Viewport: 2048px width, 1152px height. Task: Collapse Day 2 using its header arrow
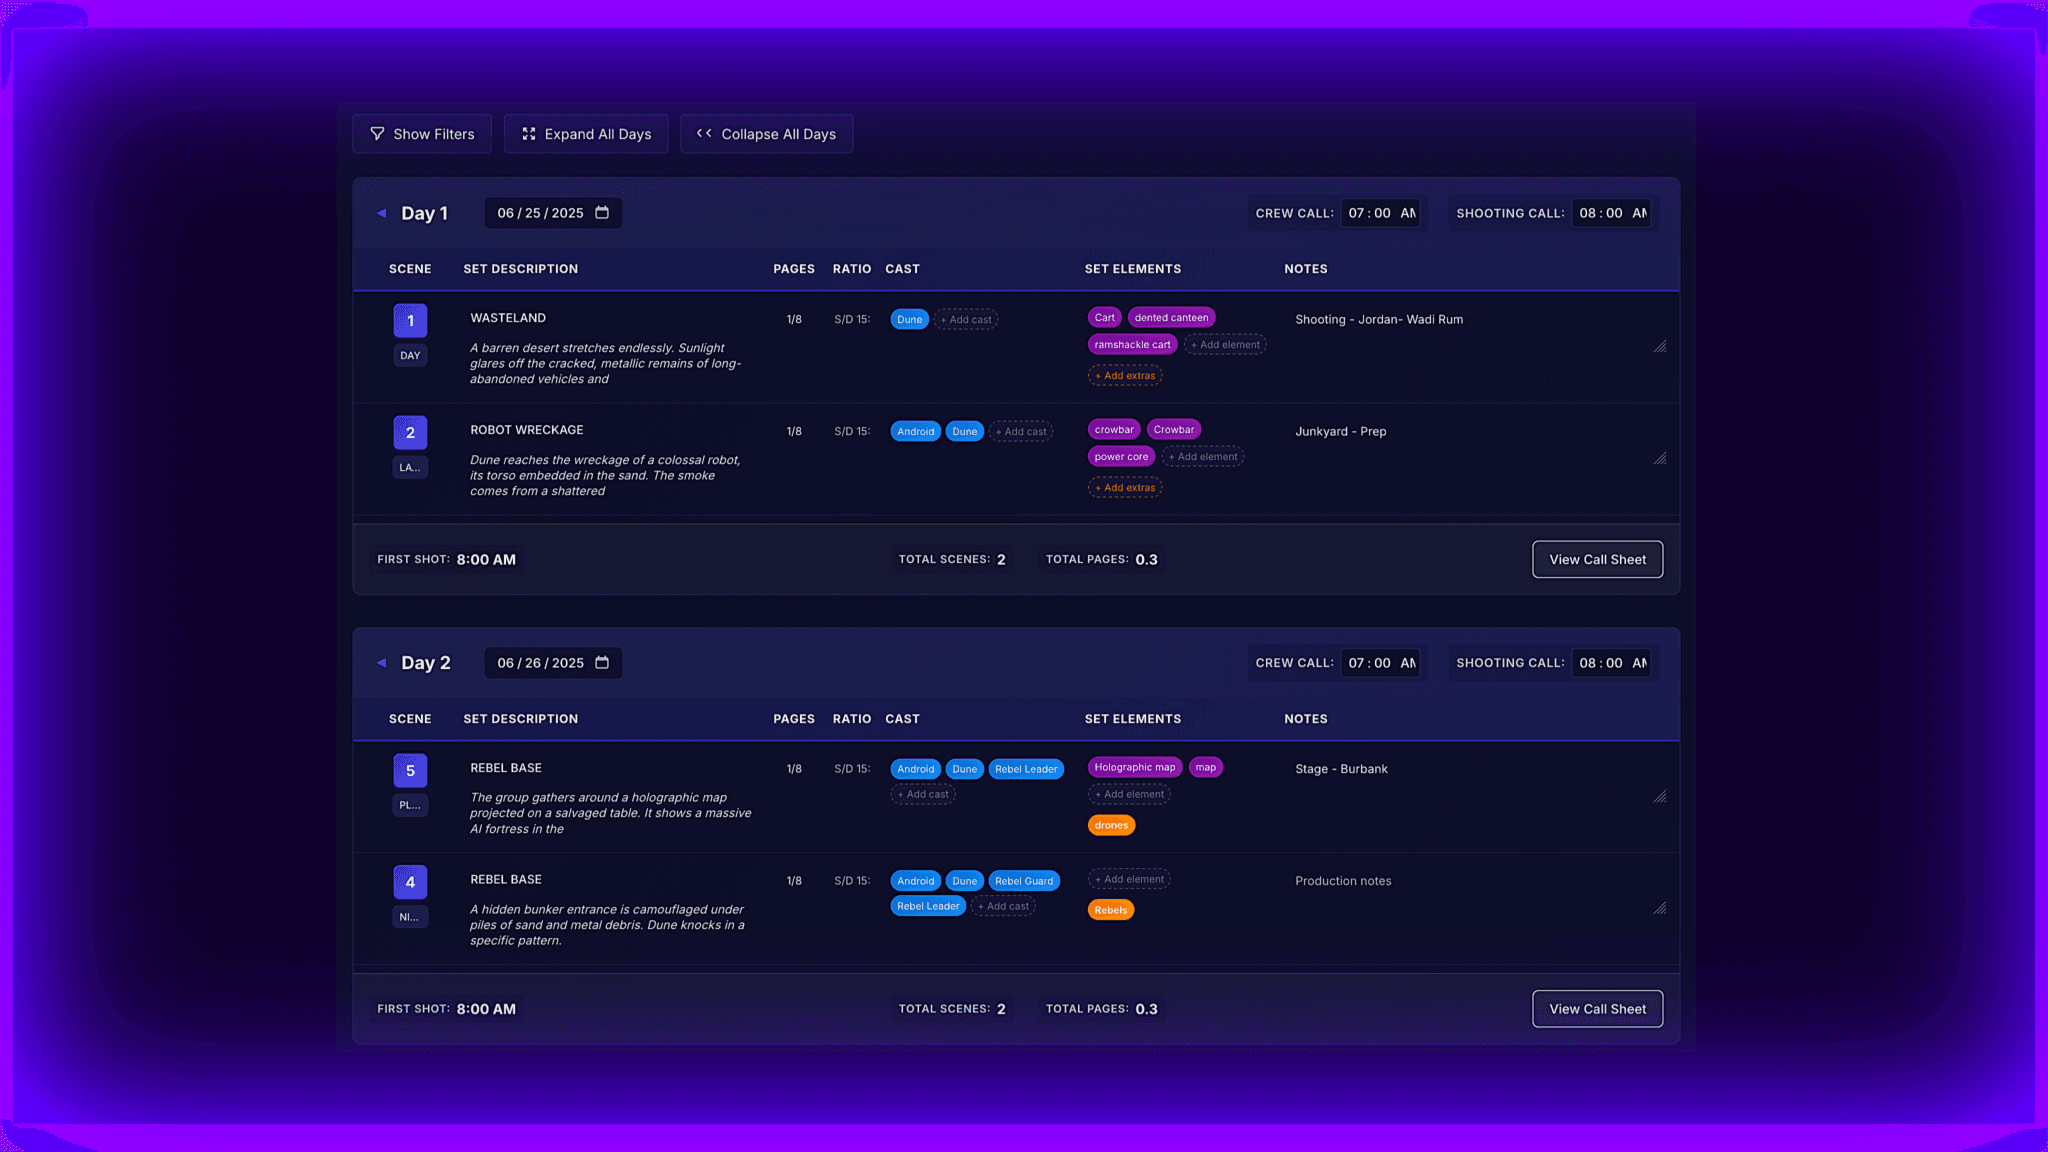pyautogui.click(x=381, y=662)
